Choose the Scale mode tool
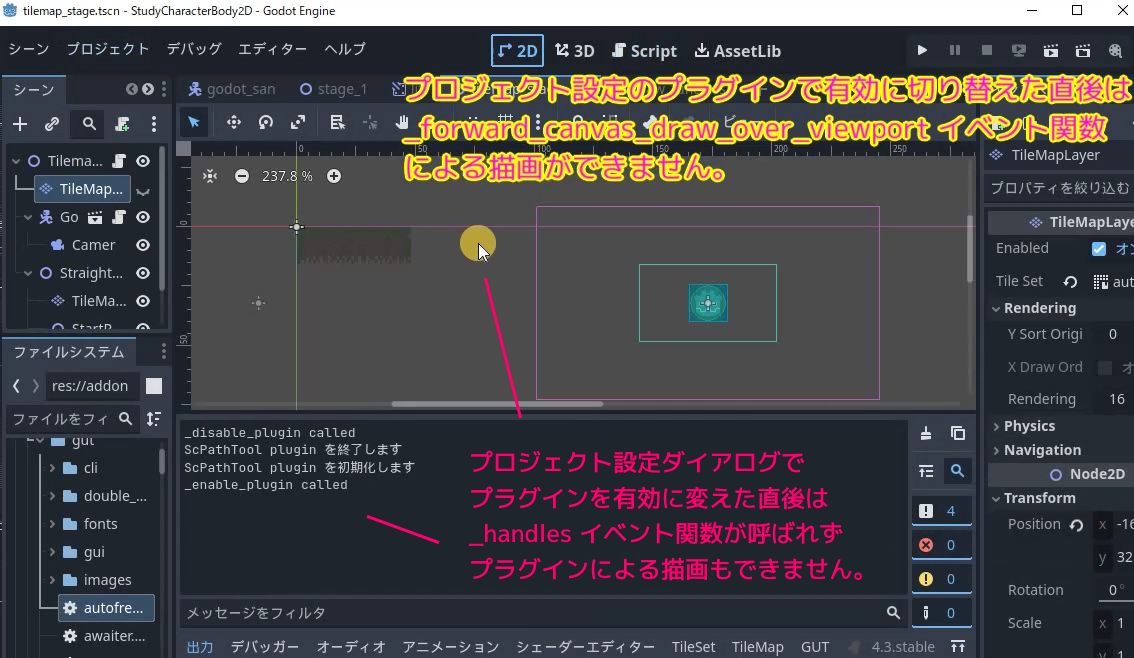The image size is (1134, 658). click(x=297, y=122)
